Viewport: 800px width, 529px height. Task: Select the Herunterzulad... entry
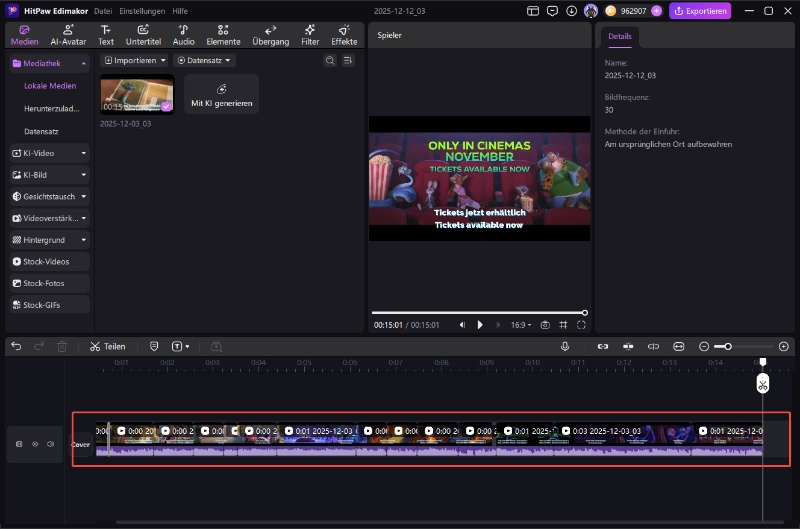(52, 109)
